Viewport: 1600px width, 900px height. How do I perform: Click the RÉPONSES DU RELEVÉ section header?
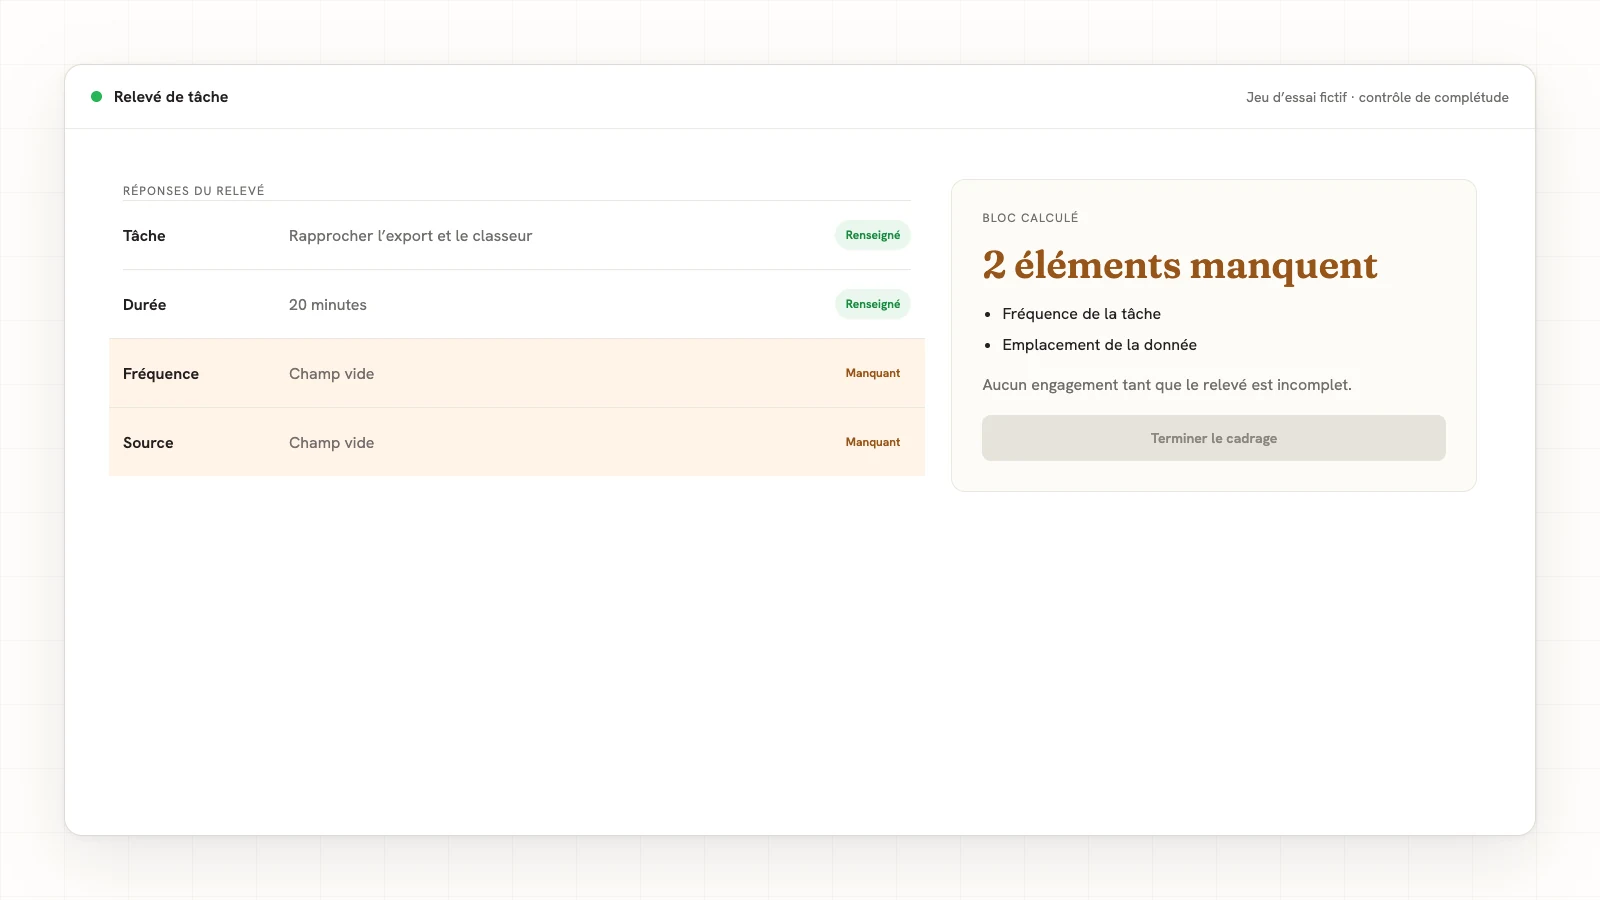point(194,191)
